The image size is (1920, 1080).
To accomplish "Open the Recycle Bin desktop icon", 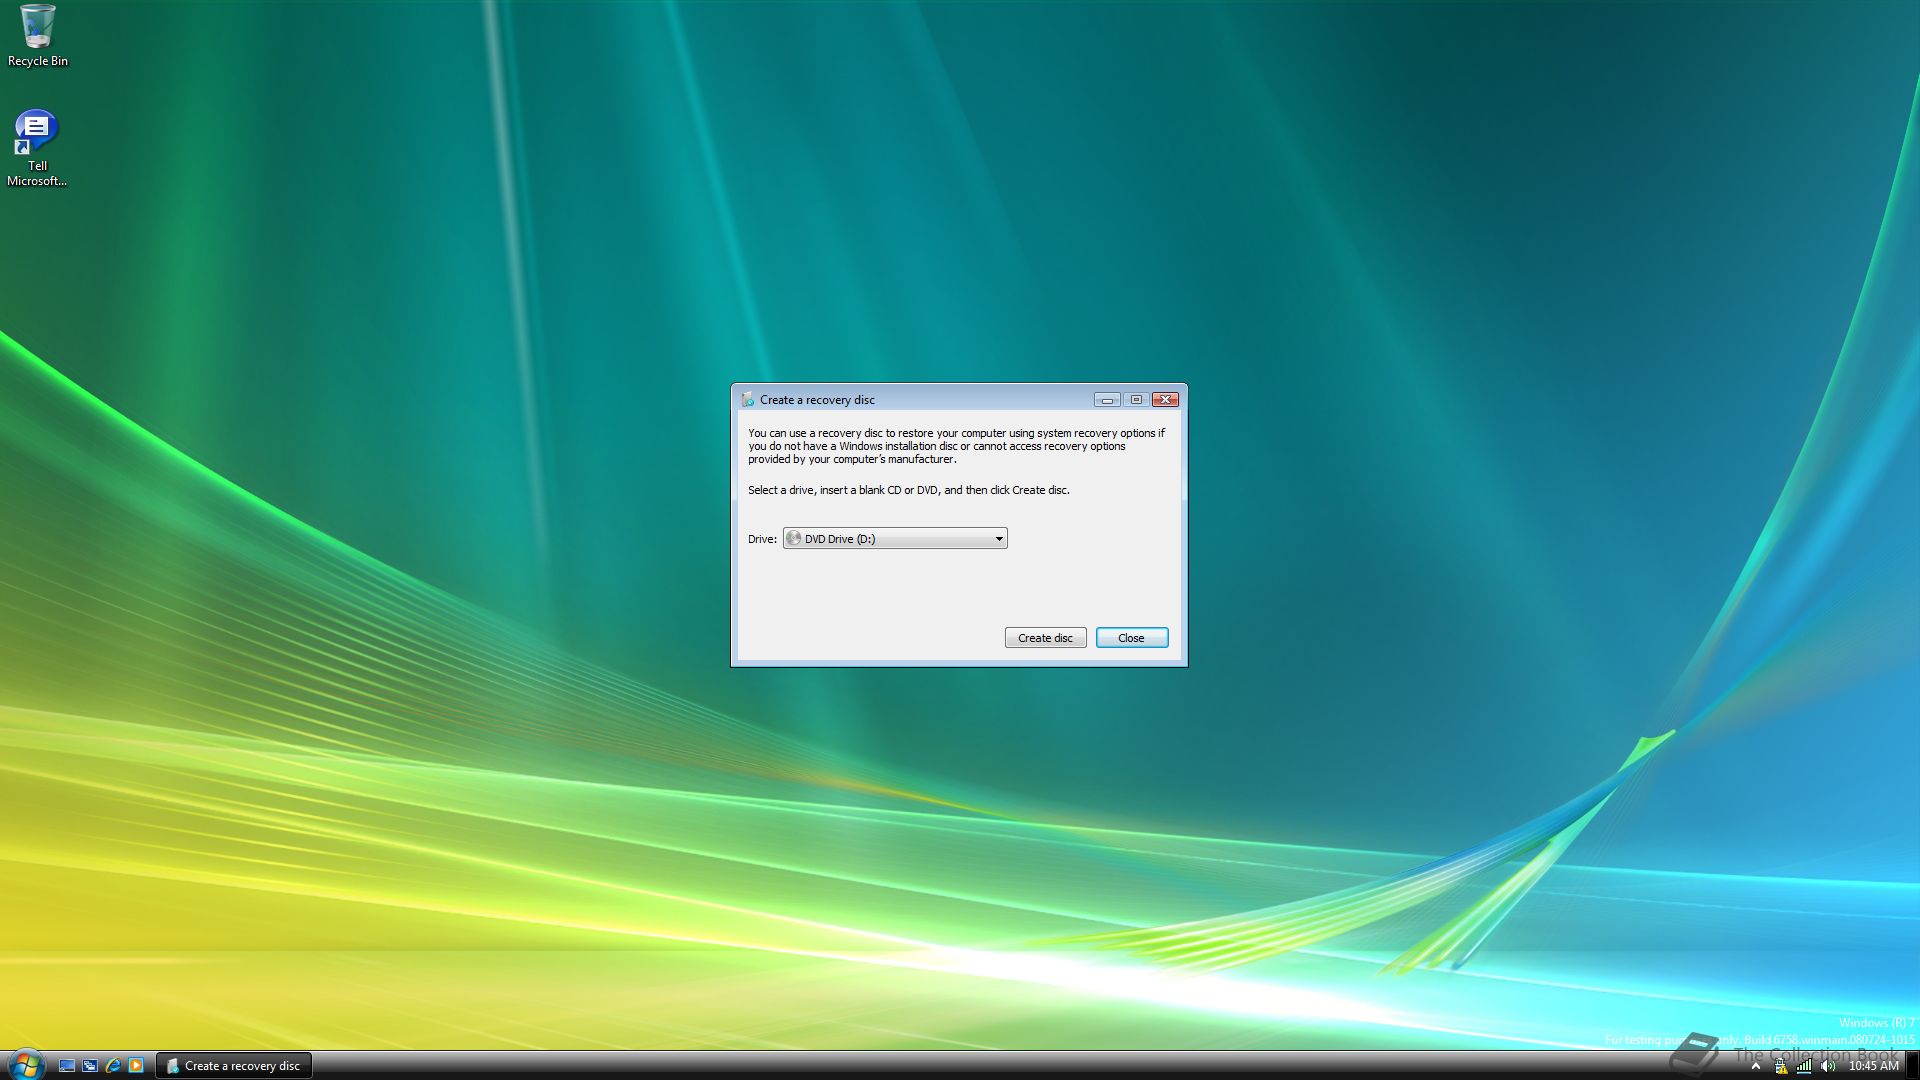I will 38,36.
